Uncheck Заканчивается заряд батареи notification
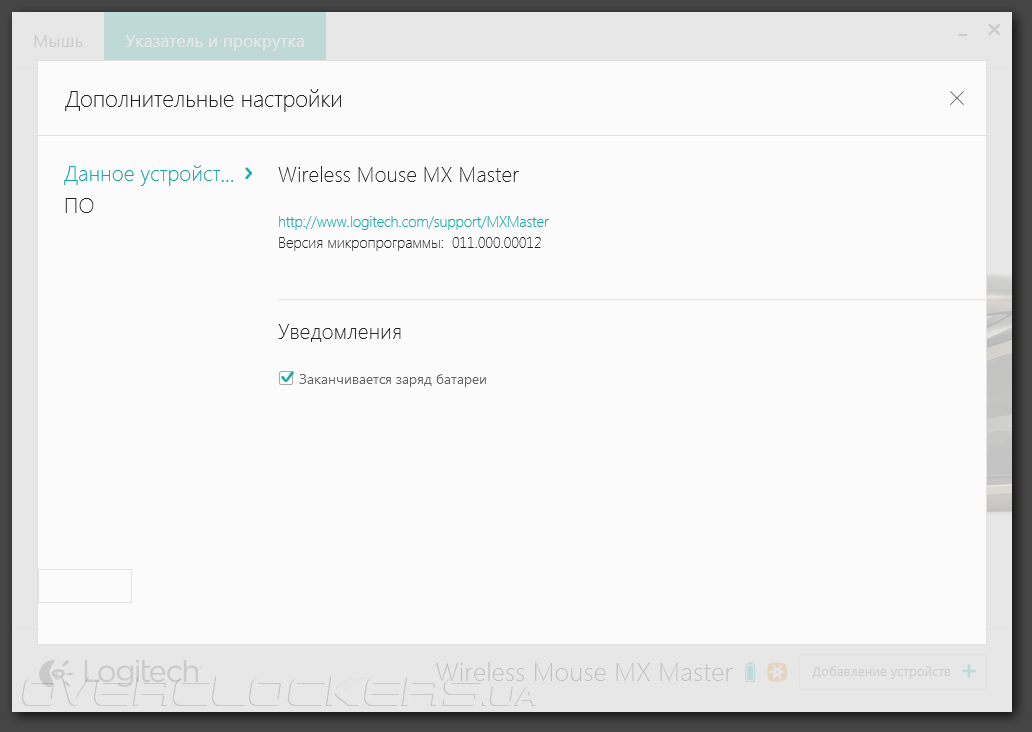 click(286, 379)
